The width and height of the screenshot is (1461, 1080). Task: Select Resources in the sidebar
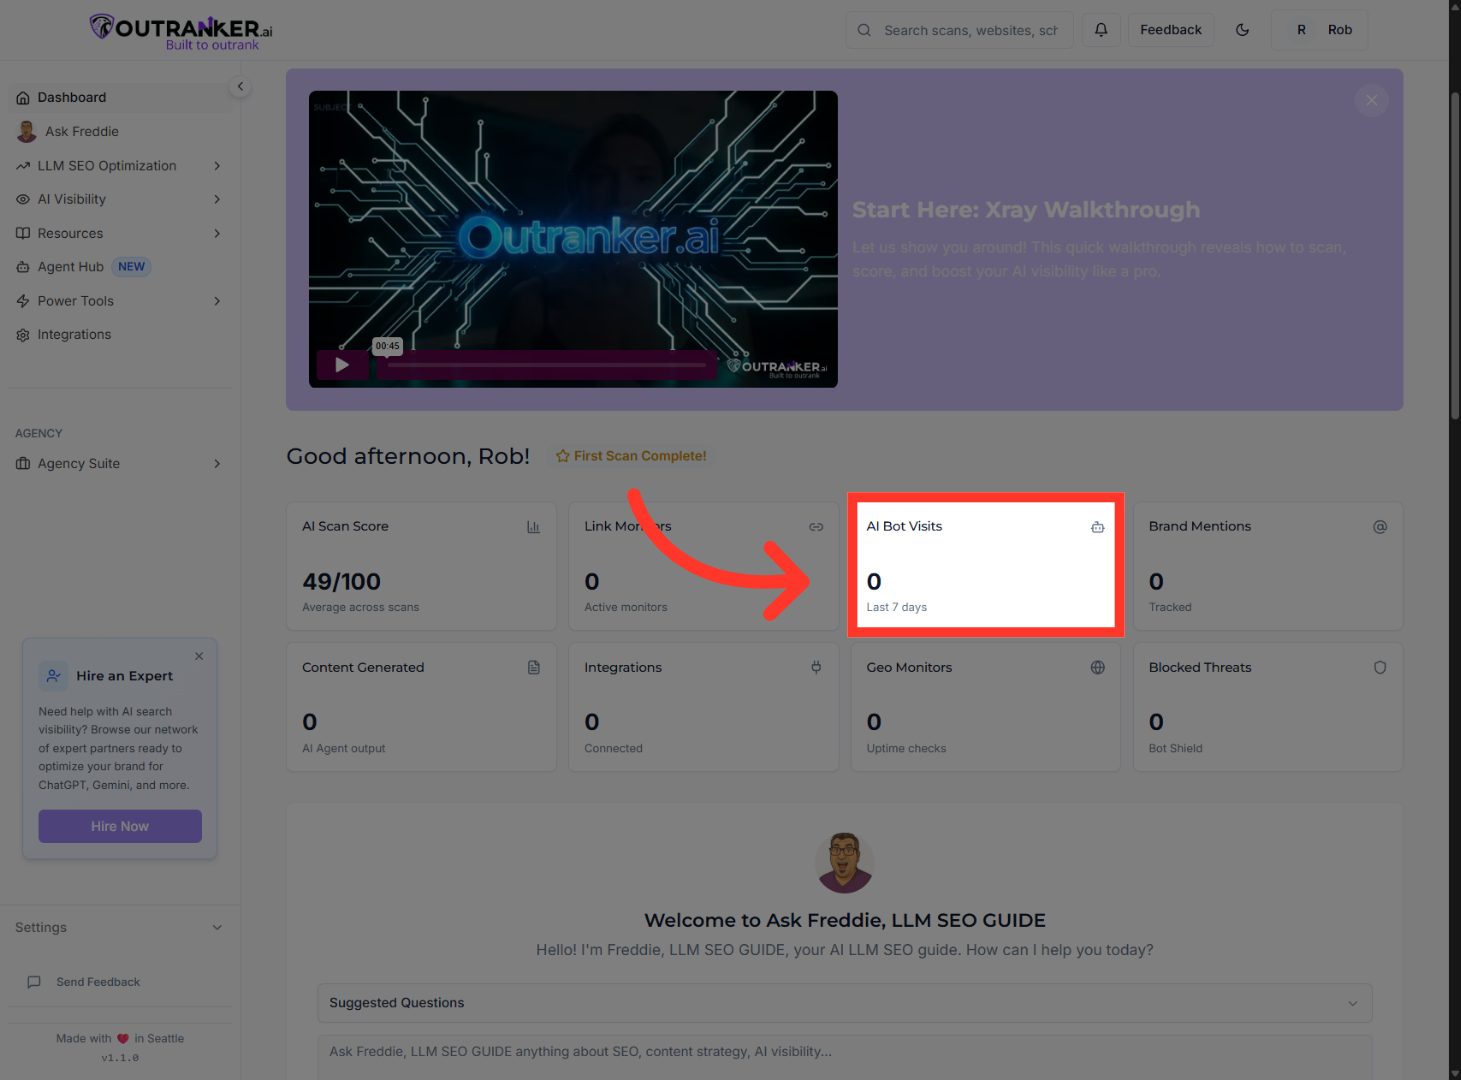(120, 234)
